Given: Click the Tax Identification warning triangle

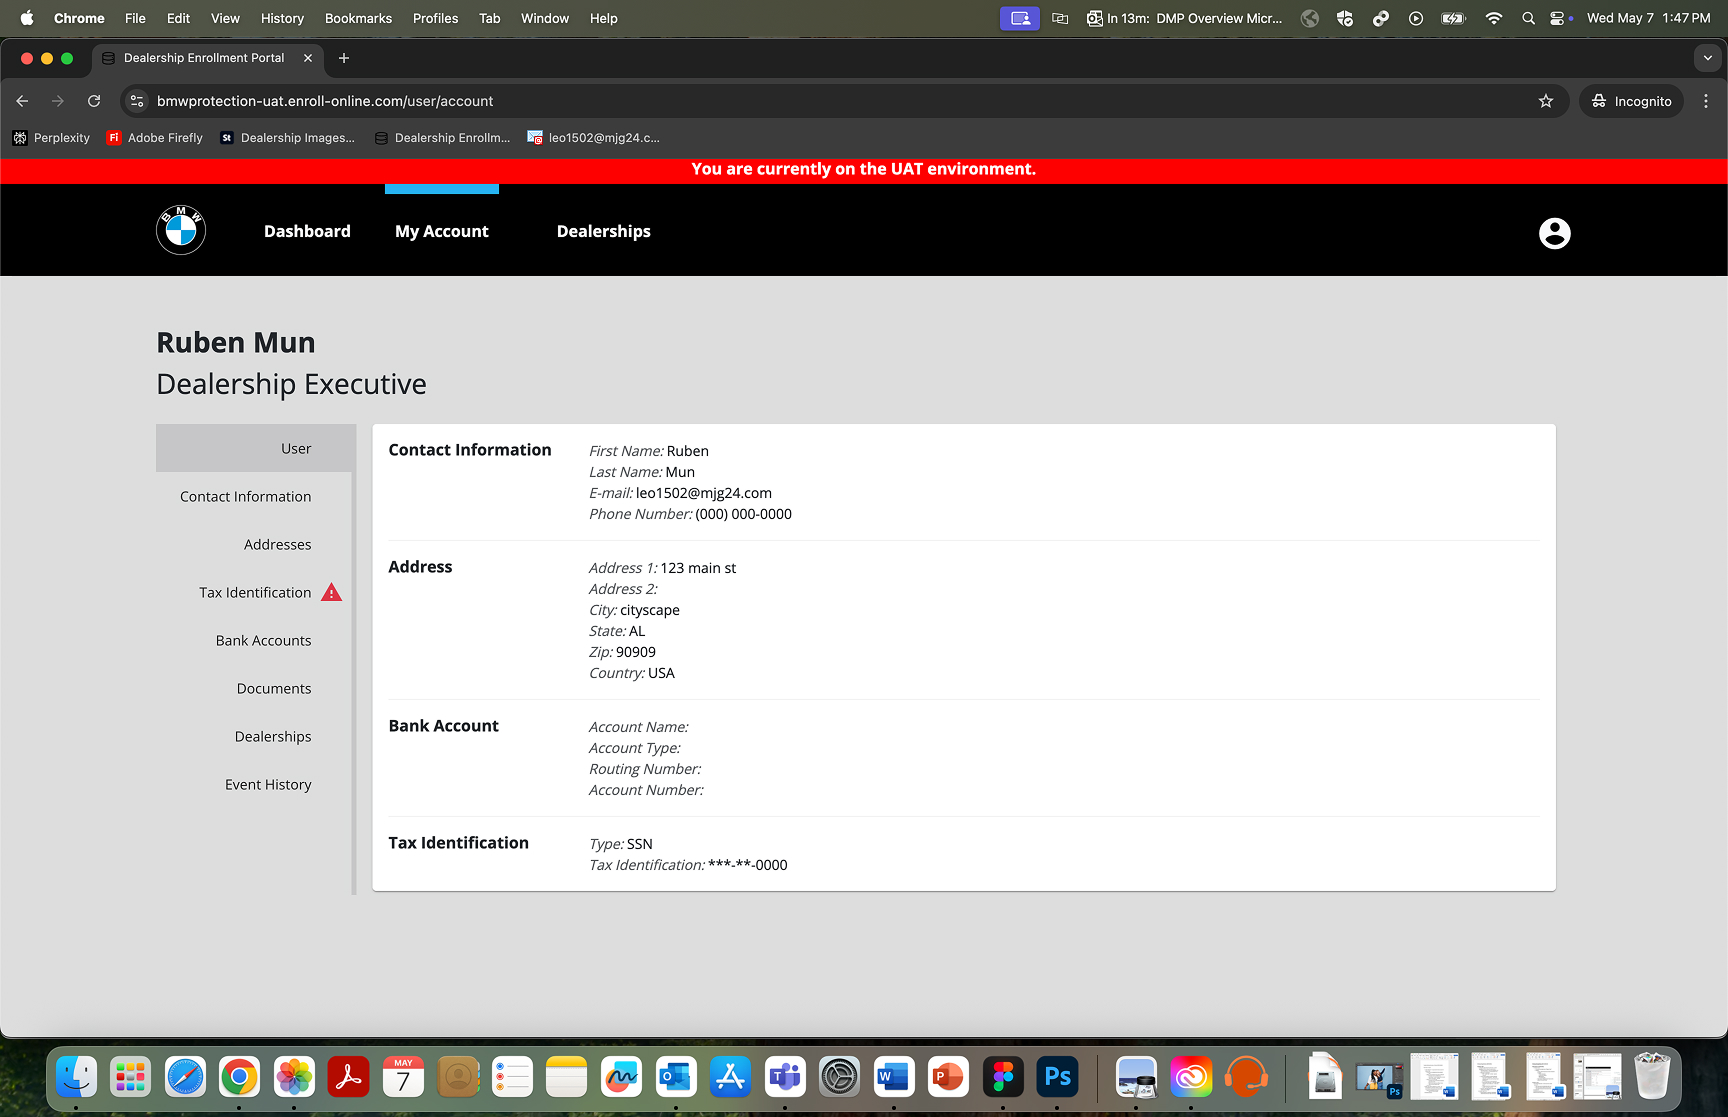Looking at the screenshot, I should point(331,593).
